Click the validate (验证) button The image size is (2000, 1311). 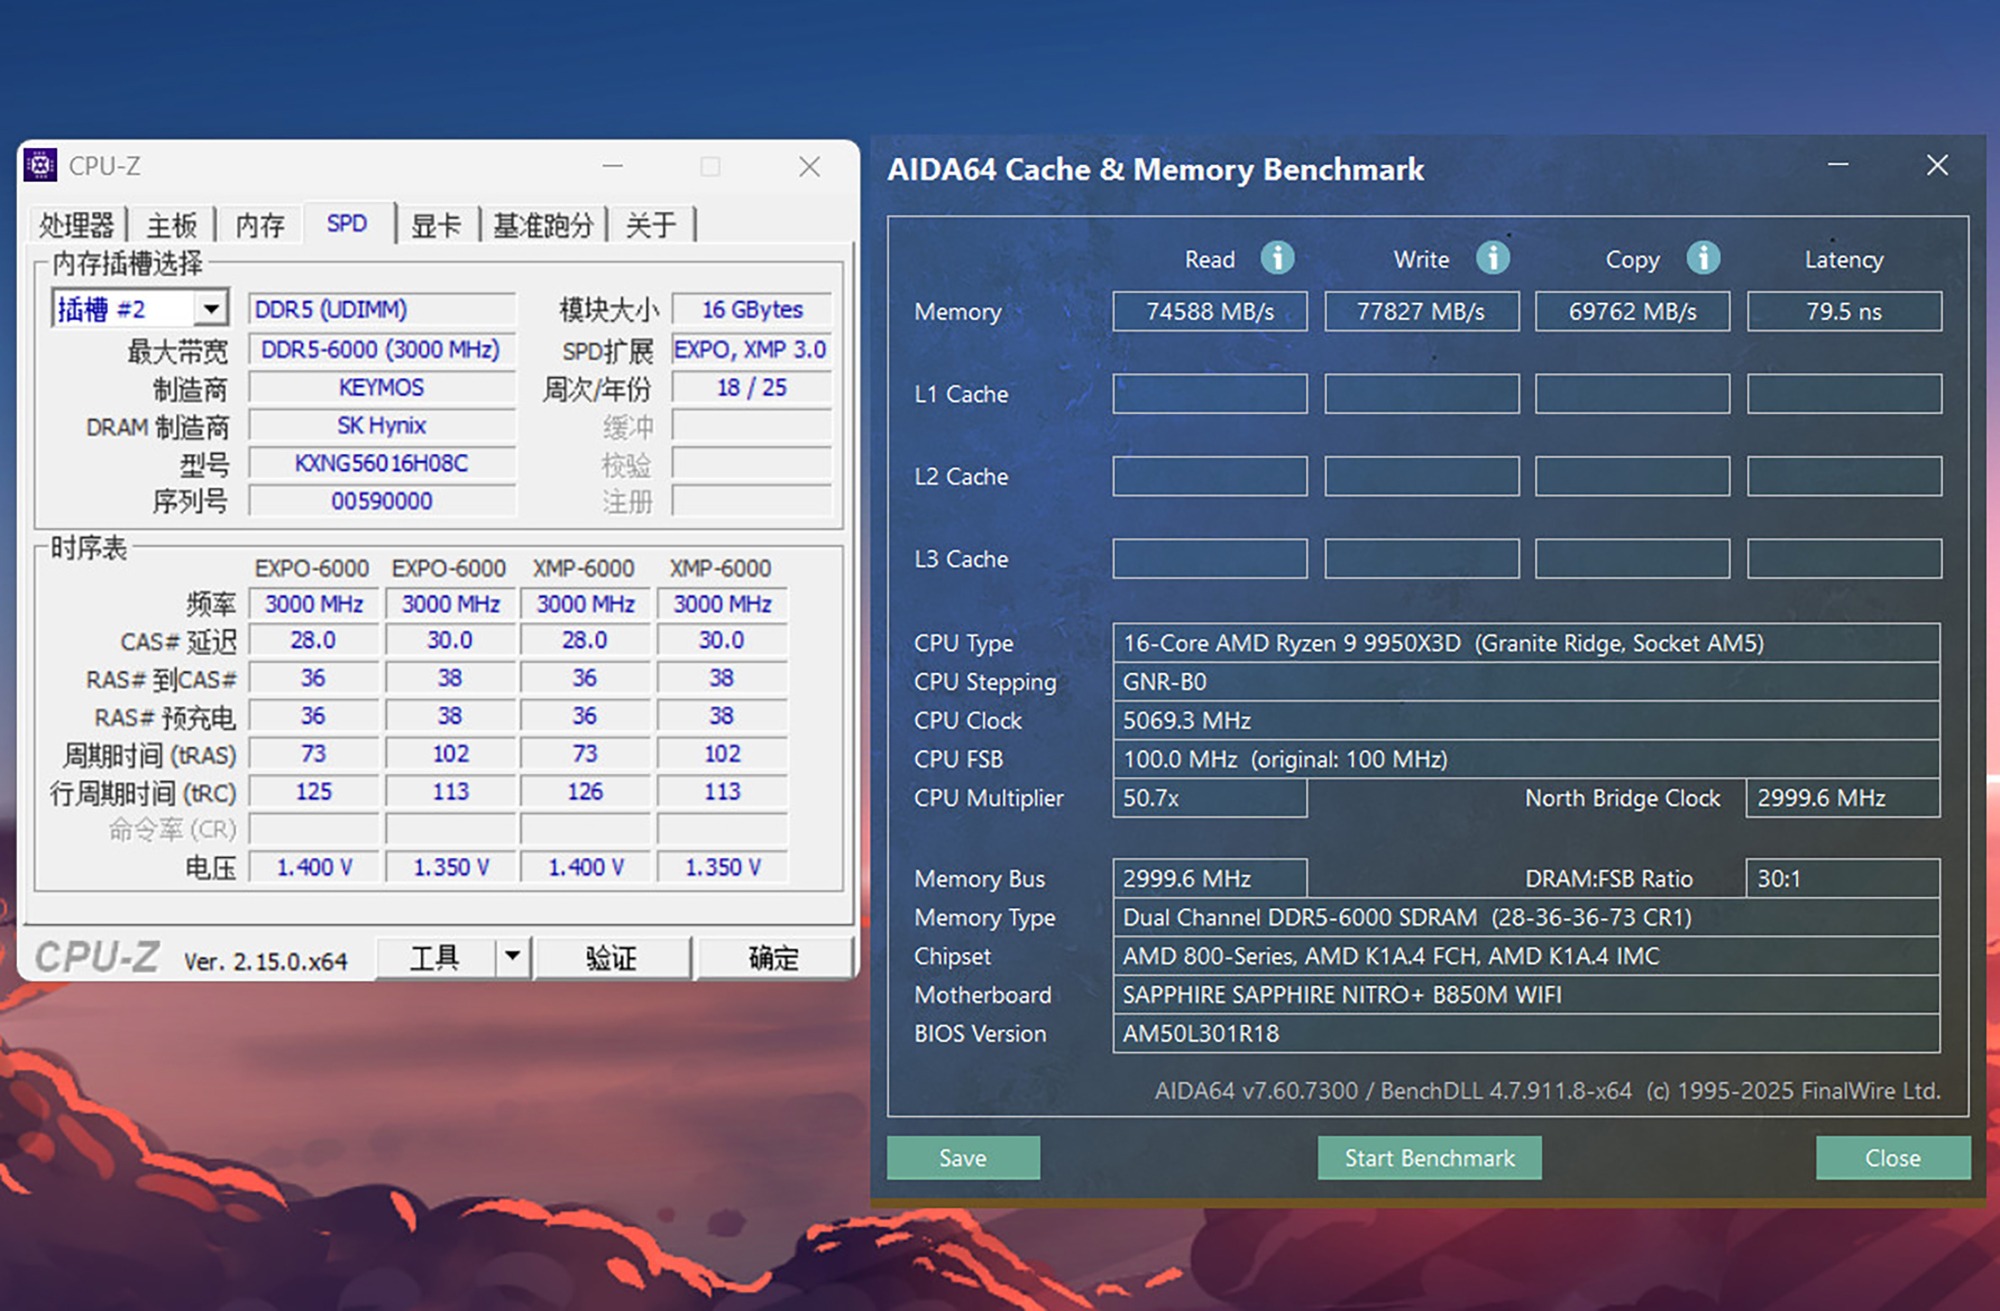point(611,958)
